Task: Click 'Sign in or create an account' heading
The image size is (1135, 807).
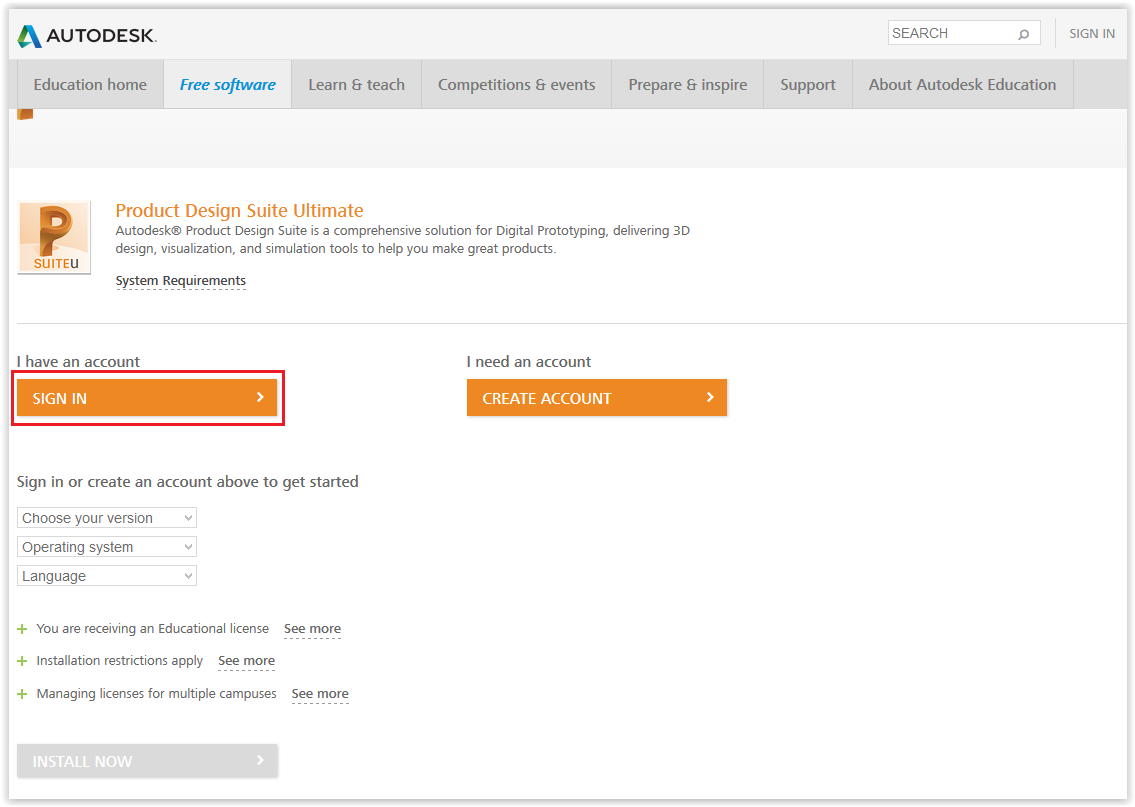Action: tap(187, 482)
